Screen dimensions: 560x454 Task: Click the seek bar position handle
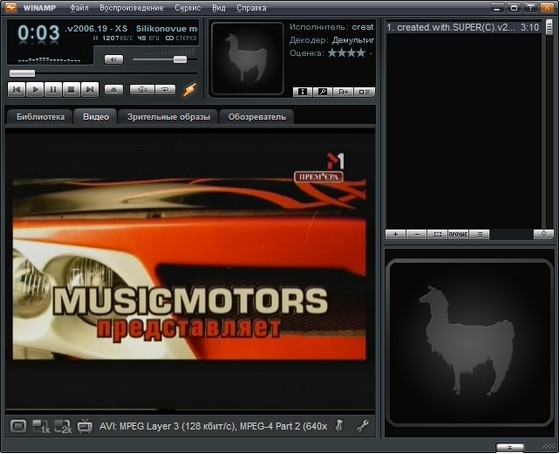(22, 74)
